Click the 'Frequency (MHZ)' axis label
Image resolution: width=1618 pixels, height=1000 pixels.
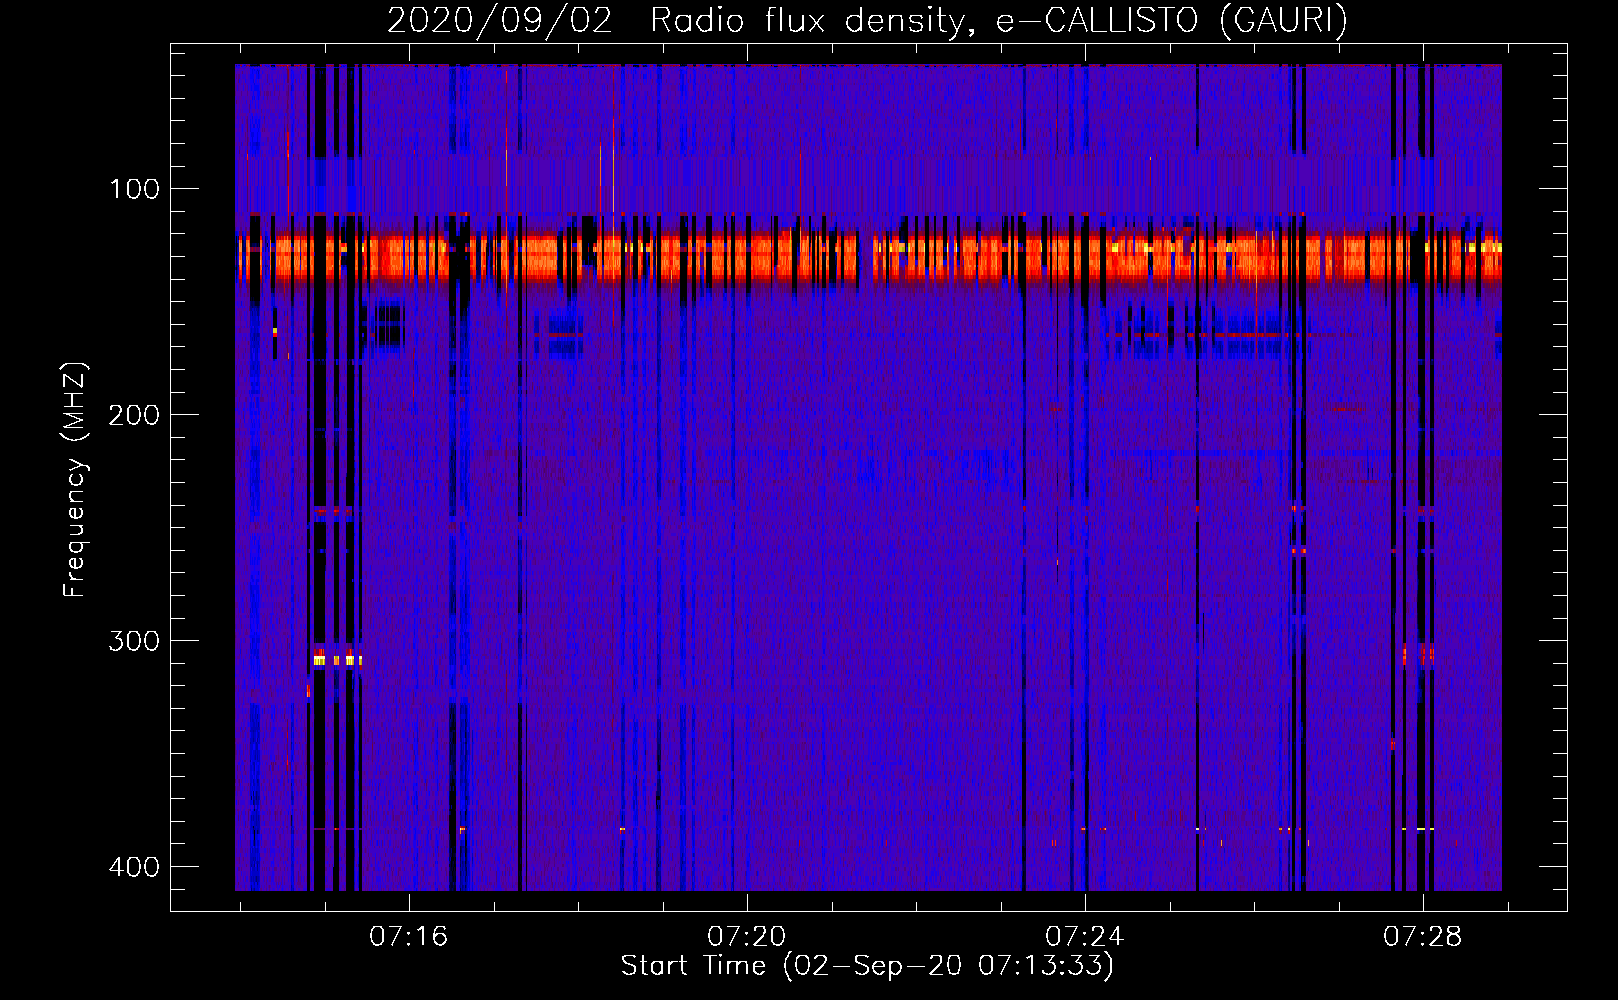click(76, 480)
